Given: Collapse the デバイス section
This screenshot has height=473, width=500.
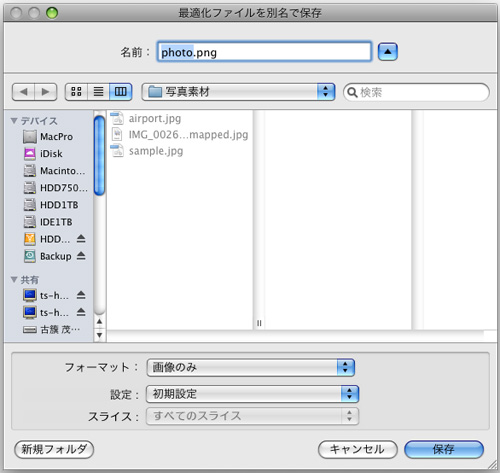Looking at the screenshot, I should (14, 120).
